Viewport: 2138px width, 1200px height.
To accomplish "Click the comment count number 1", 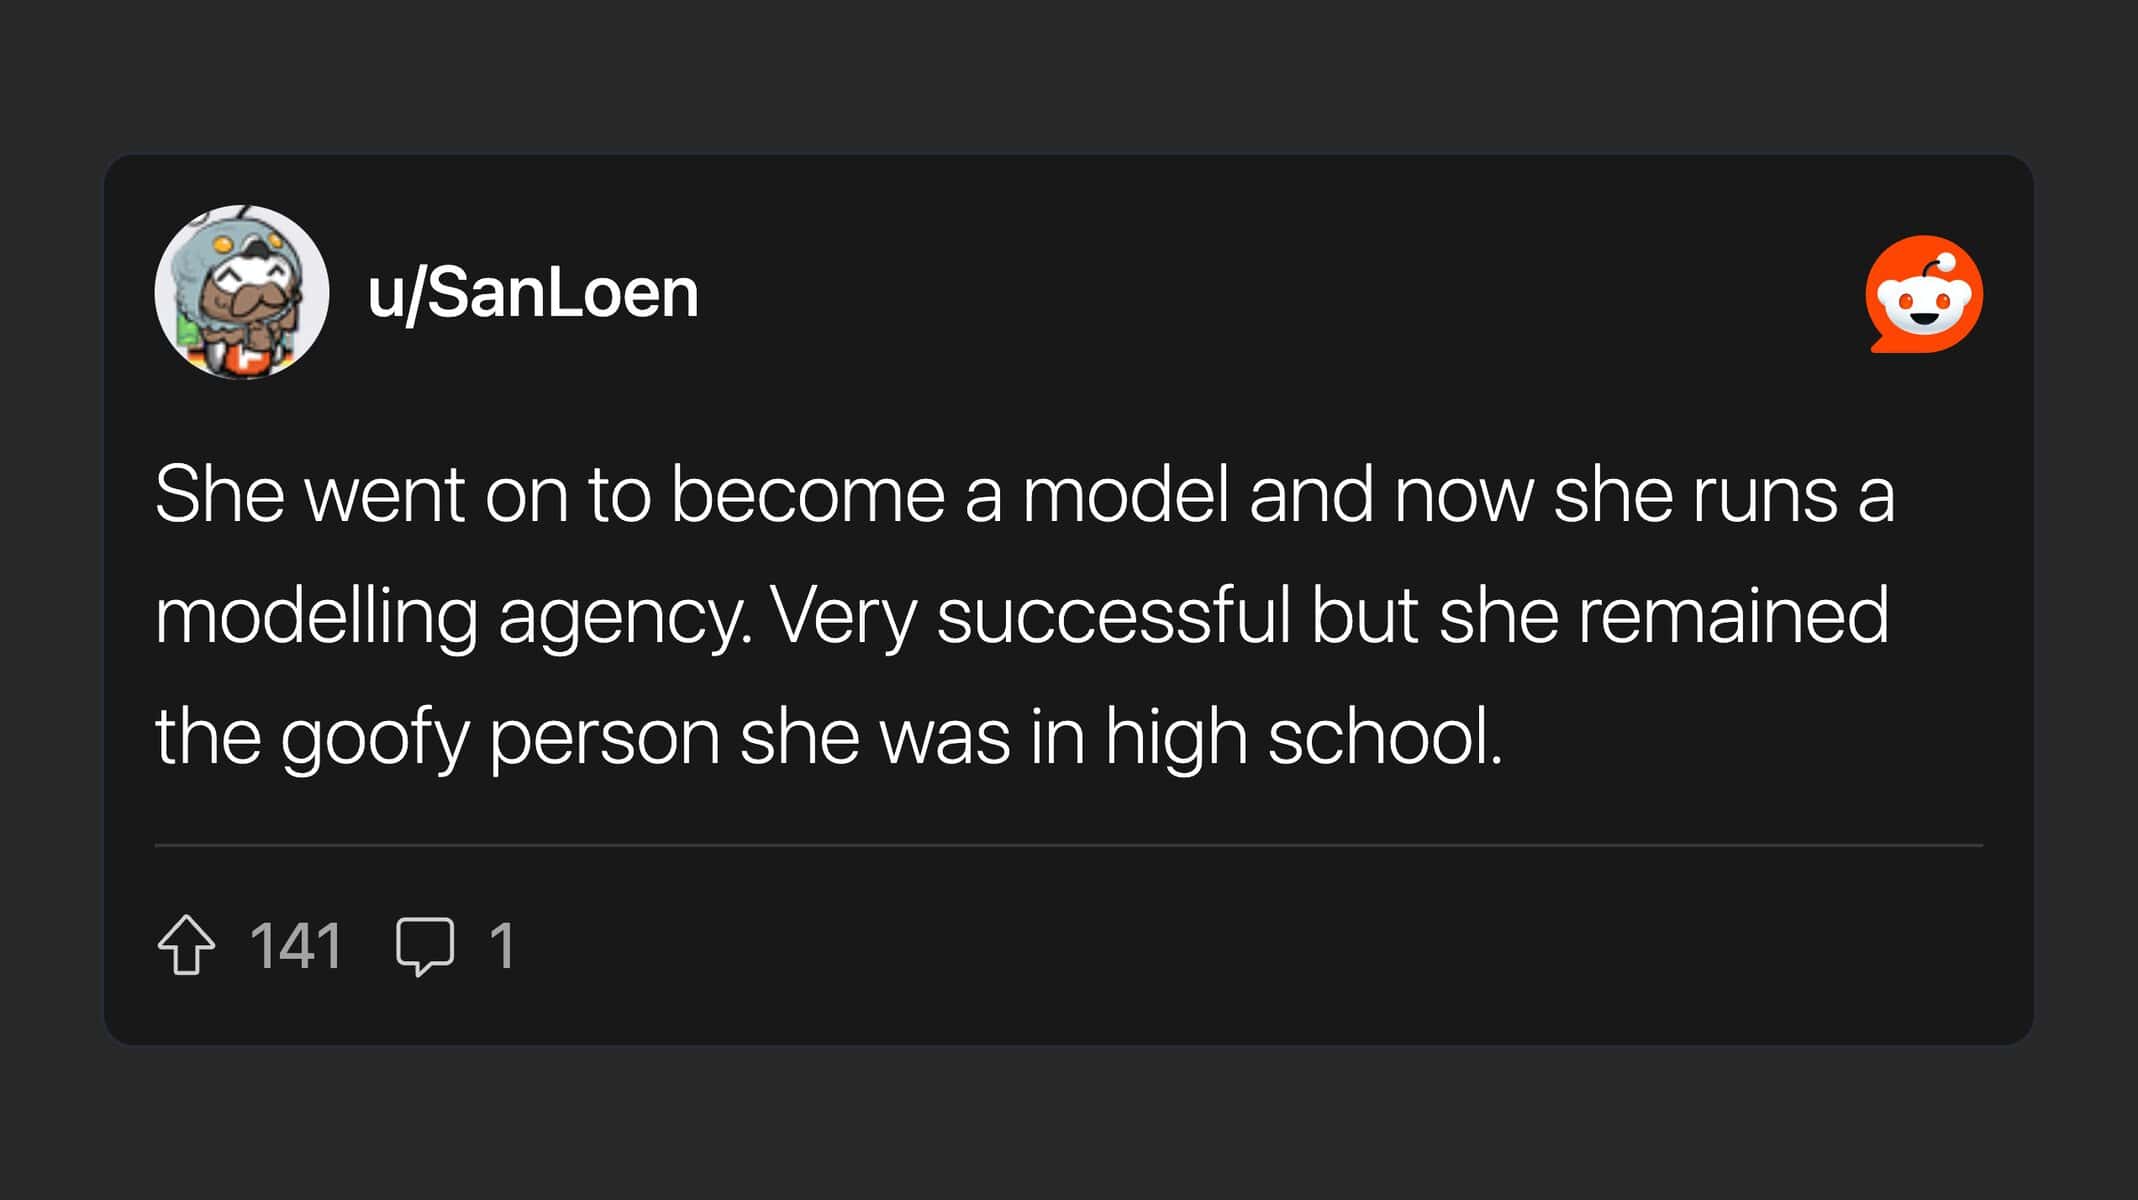I will coord(502,945).
